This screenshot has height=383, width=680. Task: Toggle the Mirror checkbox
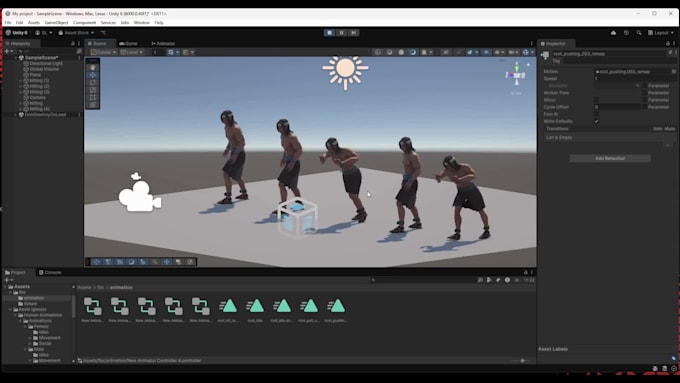tap(596, 100)
